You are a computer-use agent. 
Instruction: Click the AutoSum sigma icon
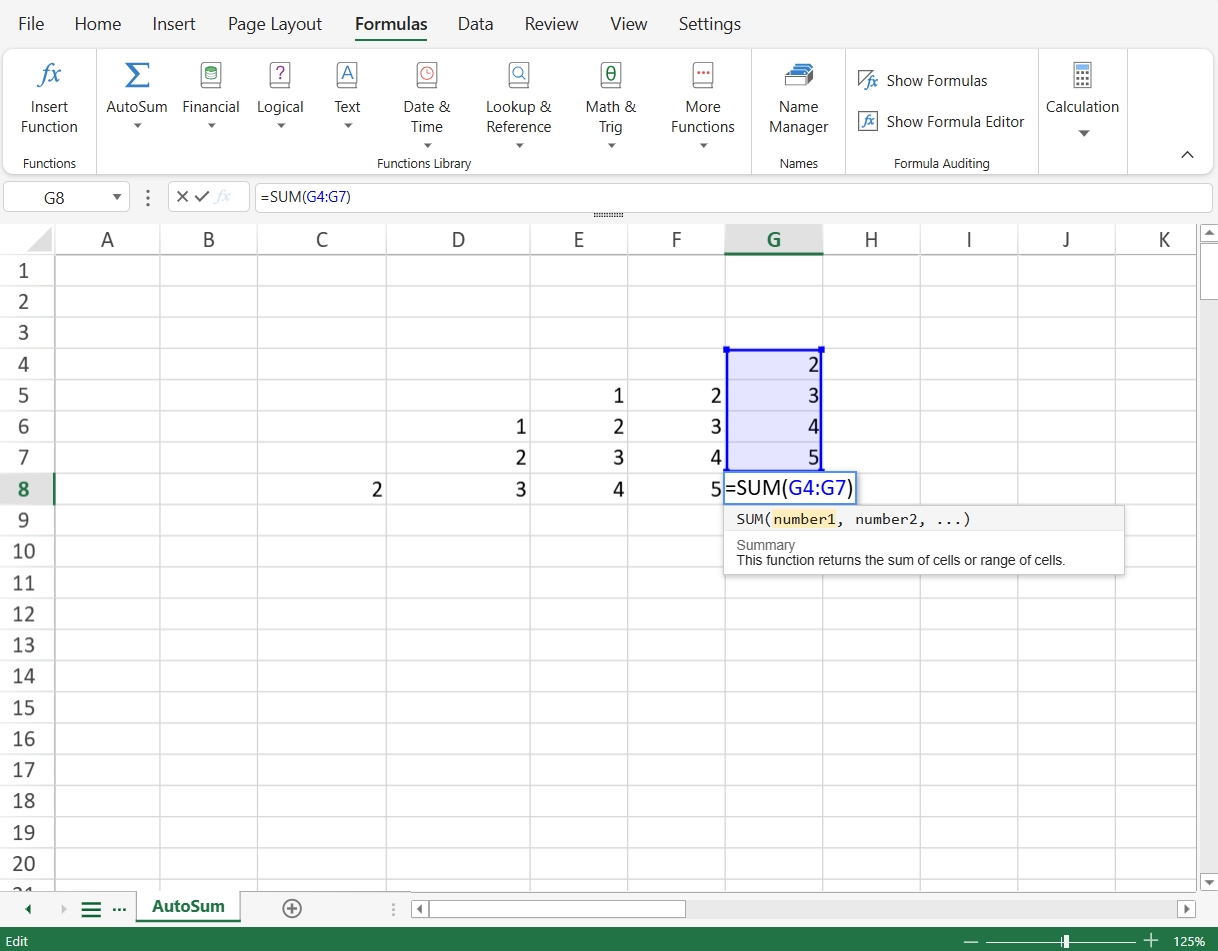(137, 76)
